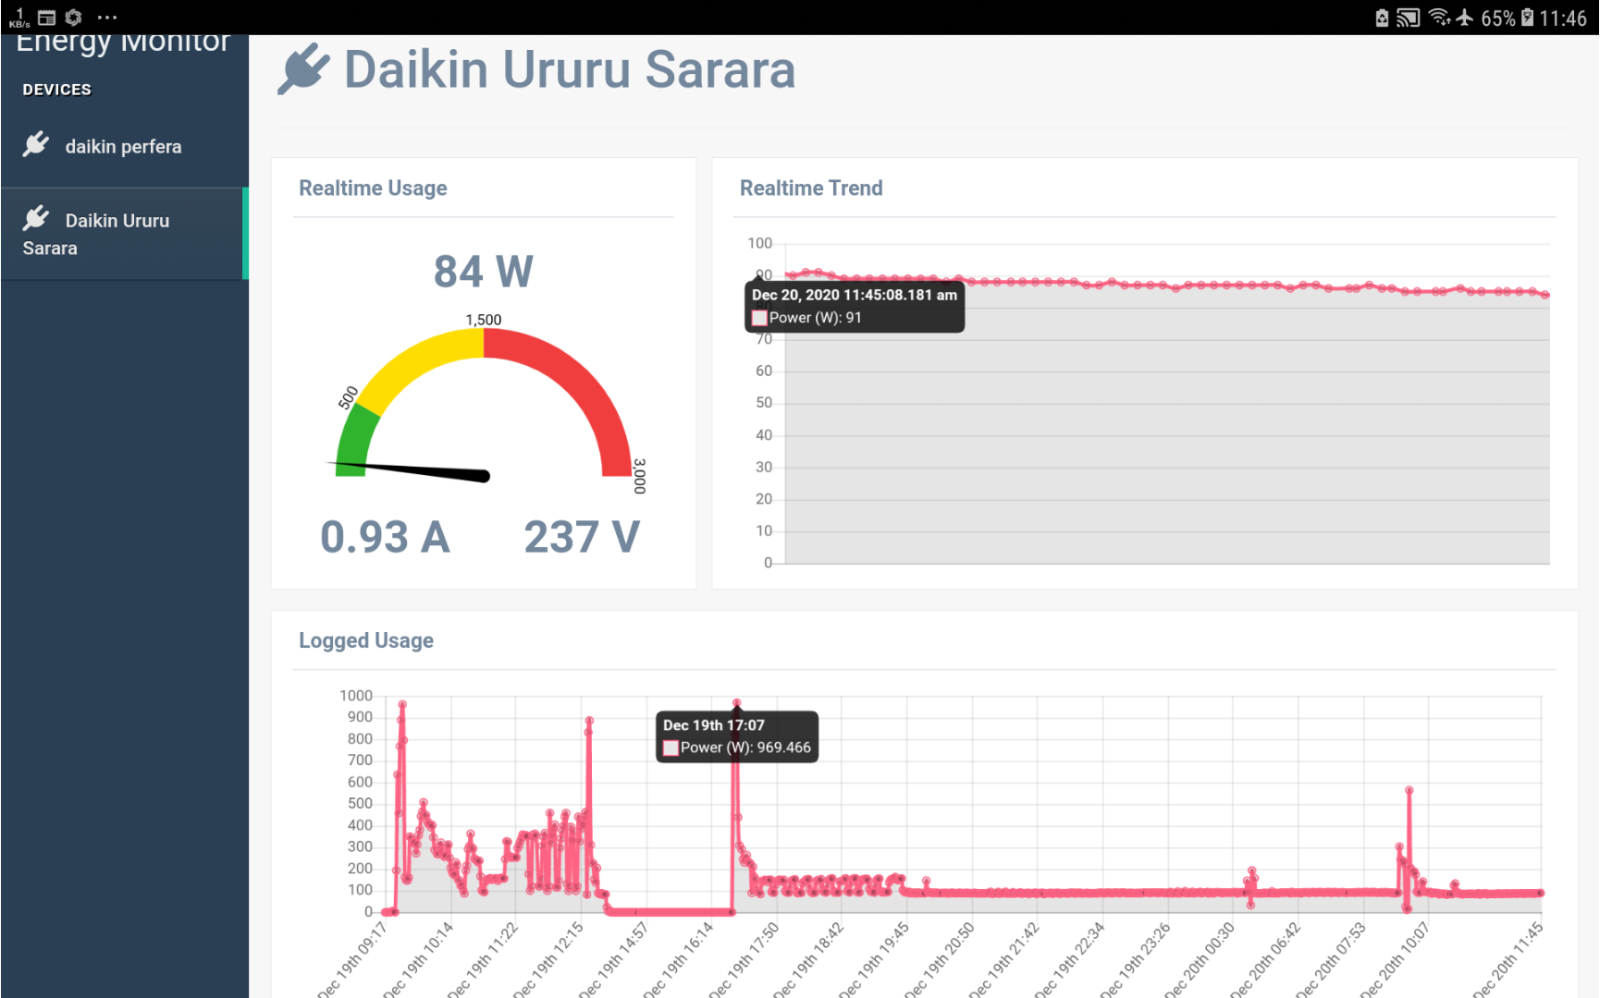Image resolution: width=1600 pixels, height=998 pixels.
Task: Click the large plug icon beside page title
Action: click(x=304, y=69)
